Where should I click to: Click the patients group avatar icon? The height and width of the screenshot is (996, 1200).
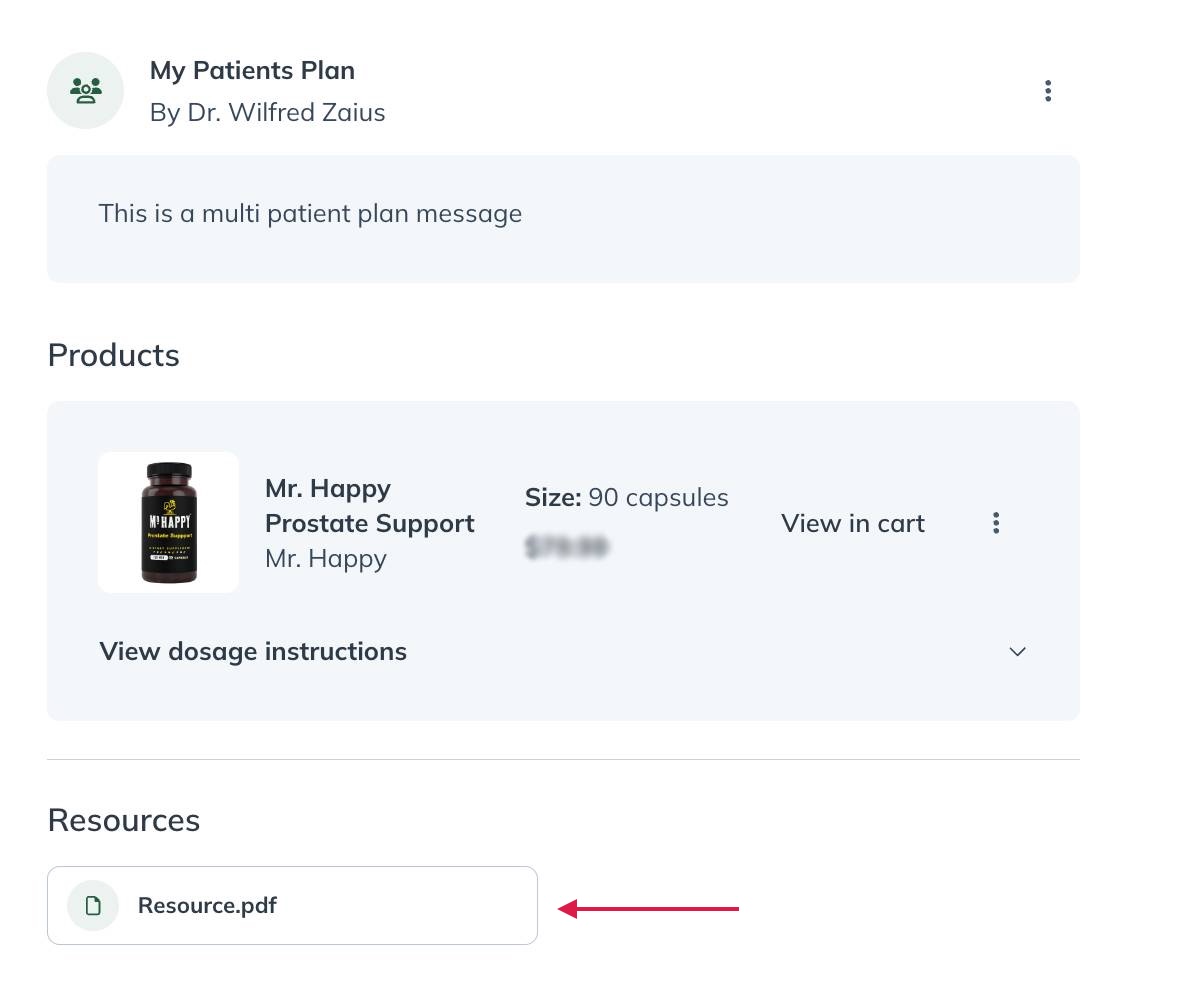(x=85, y=90)
